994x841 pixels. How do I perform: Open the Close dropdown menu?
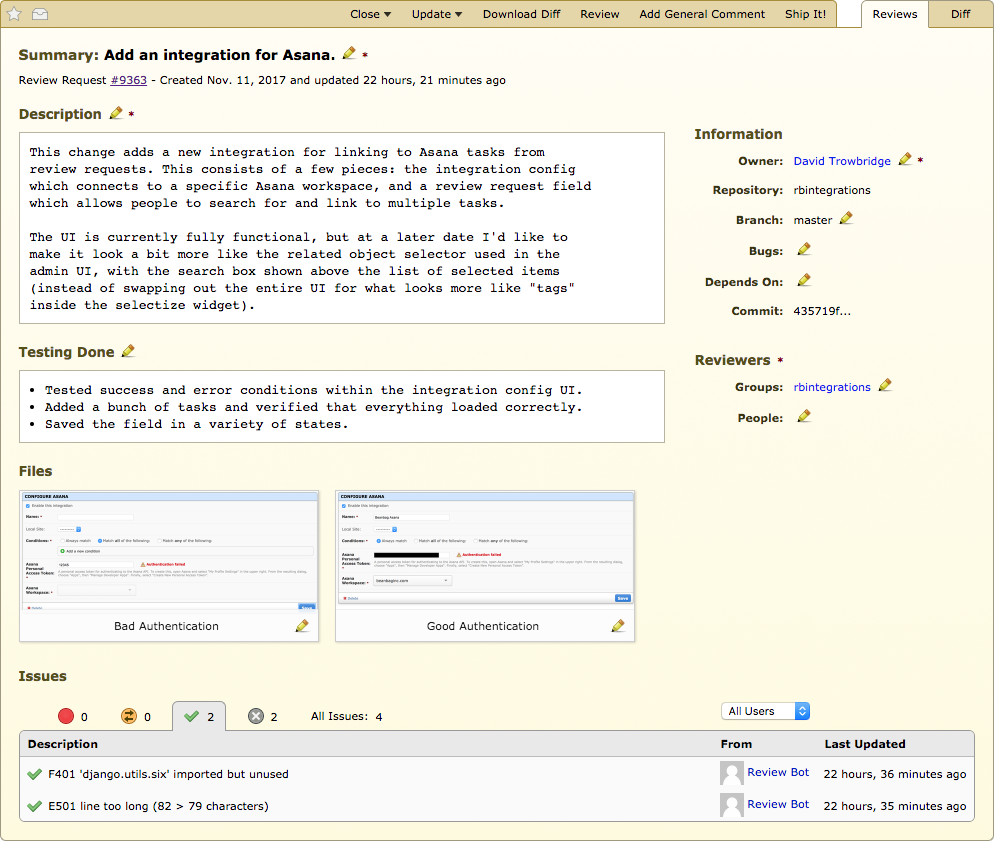click(x=370, y=14)
